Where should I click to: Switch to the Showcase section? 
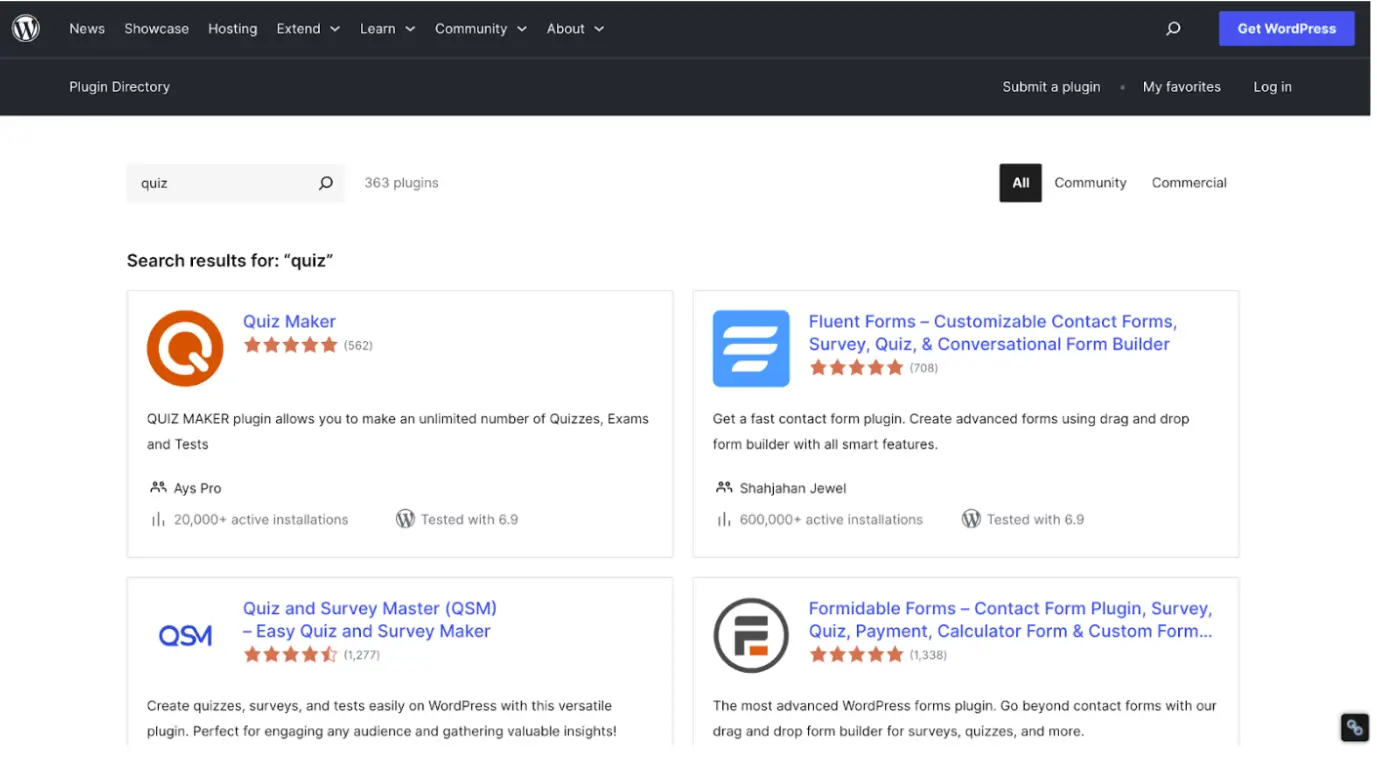click(156, 28)
